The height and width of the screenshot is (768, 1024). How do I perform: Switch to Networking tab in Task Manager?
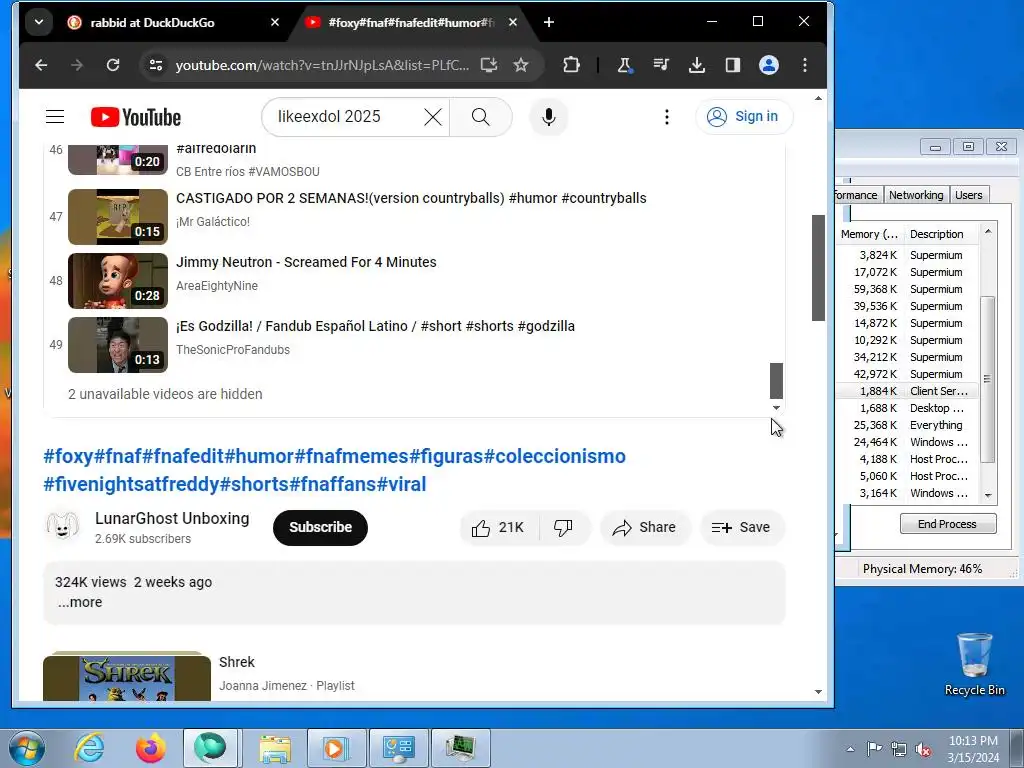coord(916,195)
